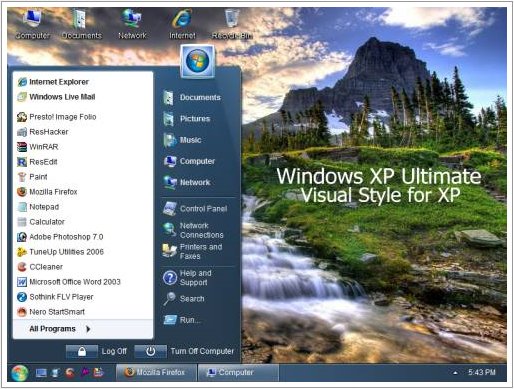Switch to Mozilla Firefox taskbar button
514x389 pixels.
point(156,372)
